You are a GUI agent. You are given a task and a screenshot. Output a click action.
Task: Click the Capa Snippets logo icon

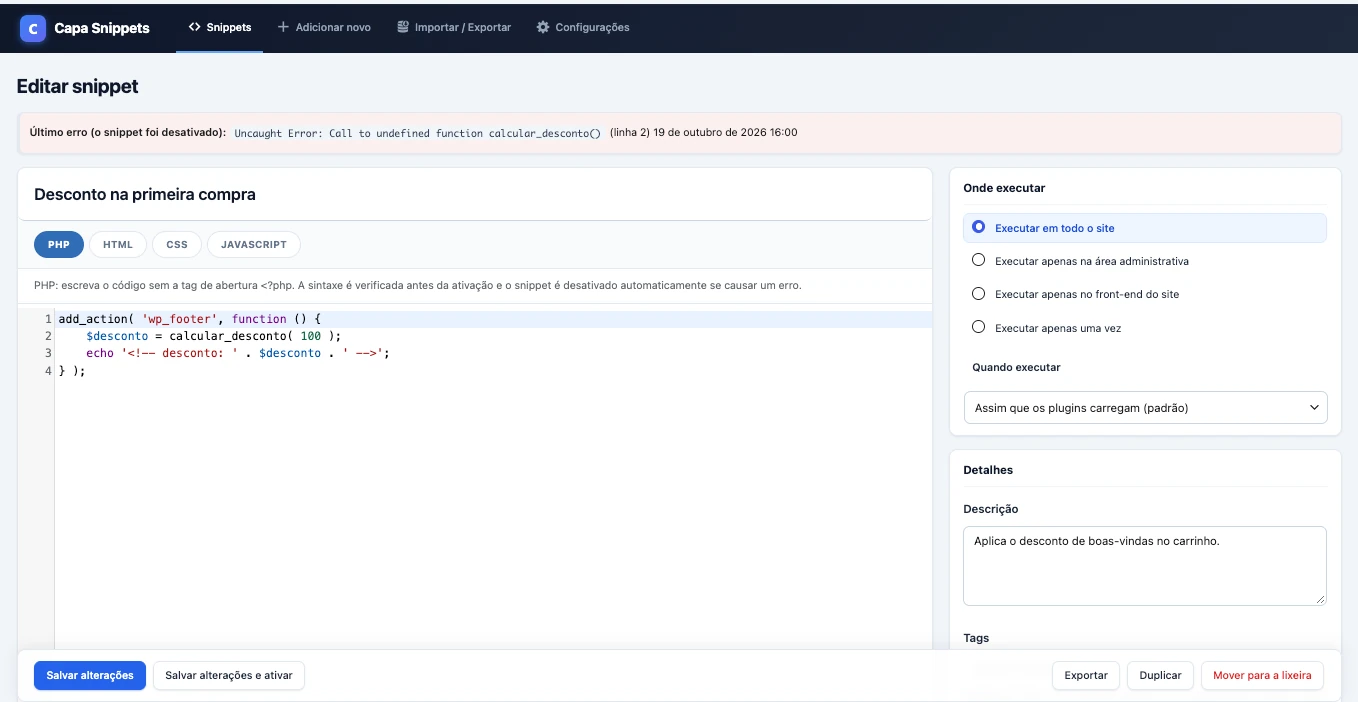(x=33, y=28)
